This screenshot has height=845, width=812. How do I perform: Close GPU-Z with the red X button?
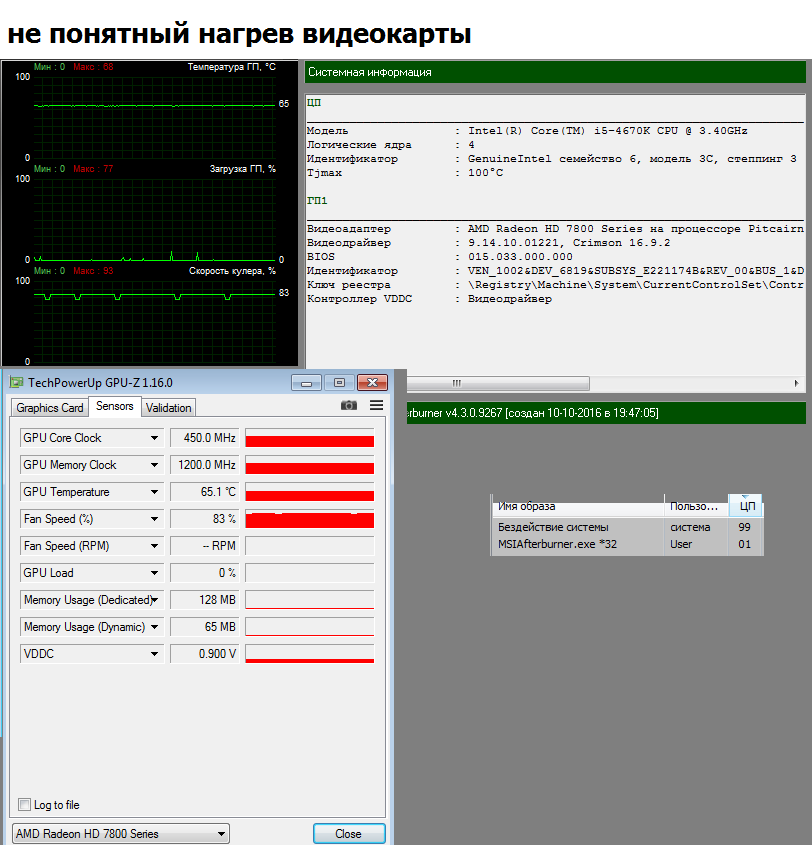click(373, 382)
